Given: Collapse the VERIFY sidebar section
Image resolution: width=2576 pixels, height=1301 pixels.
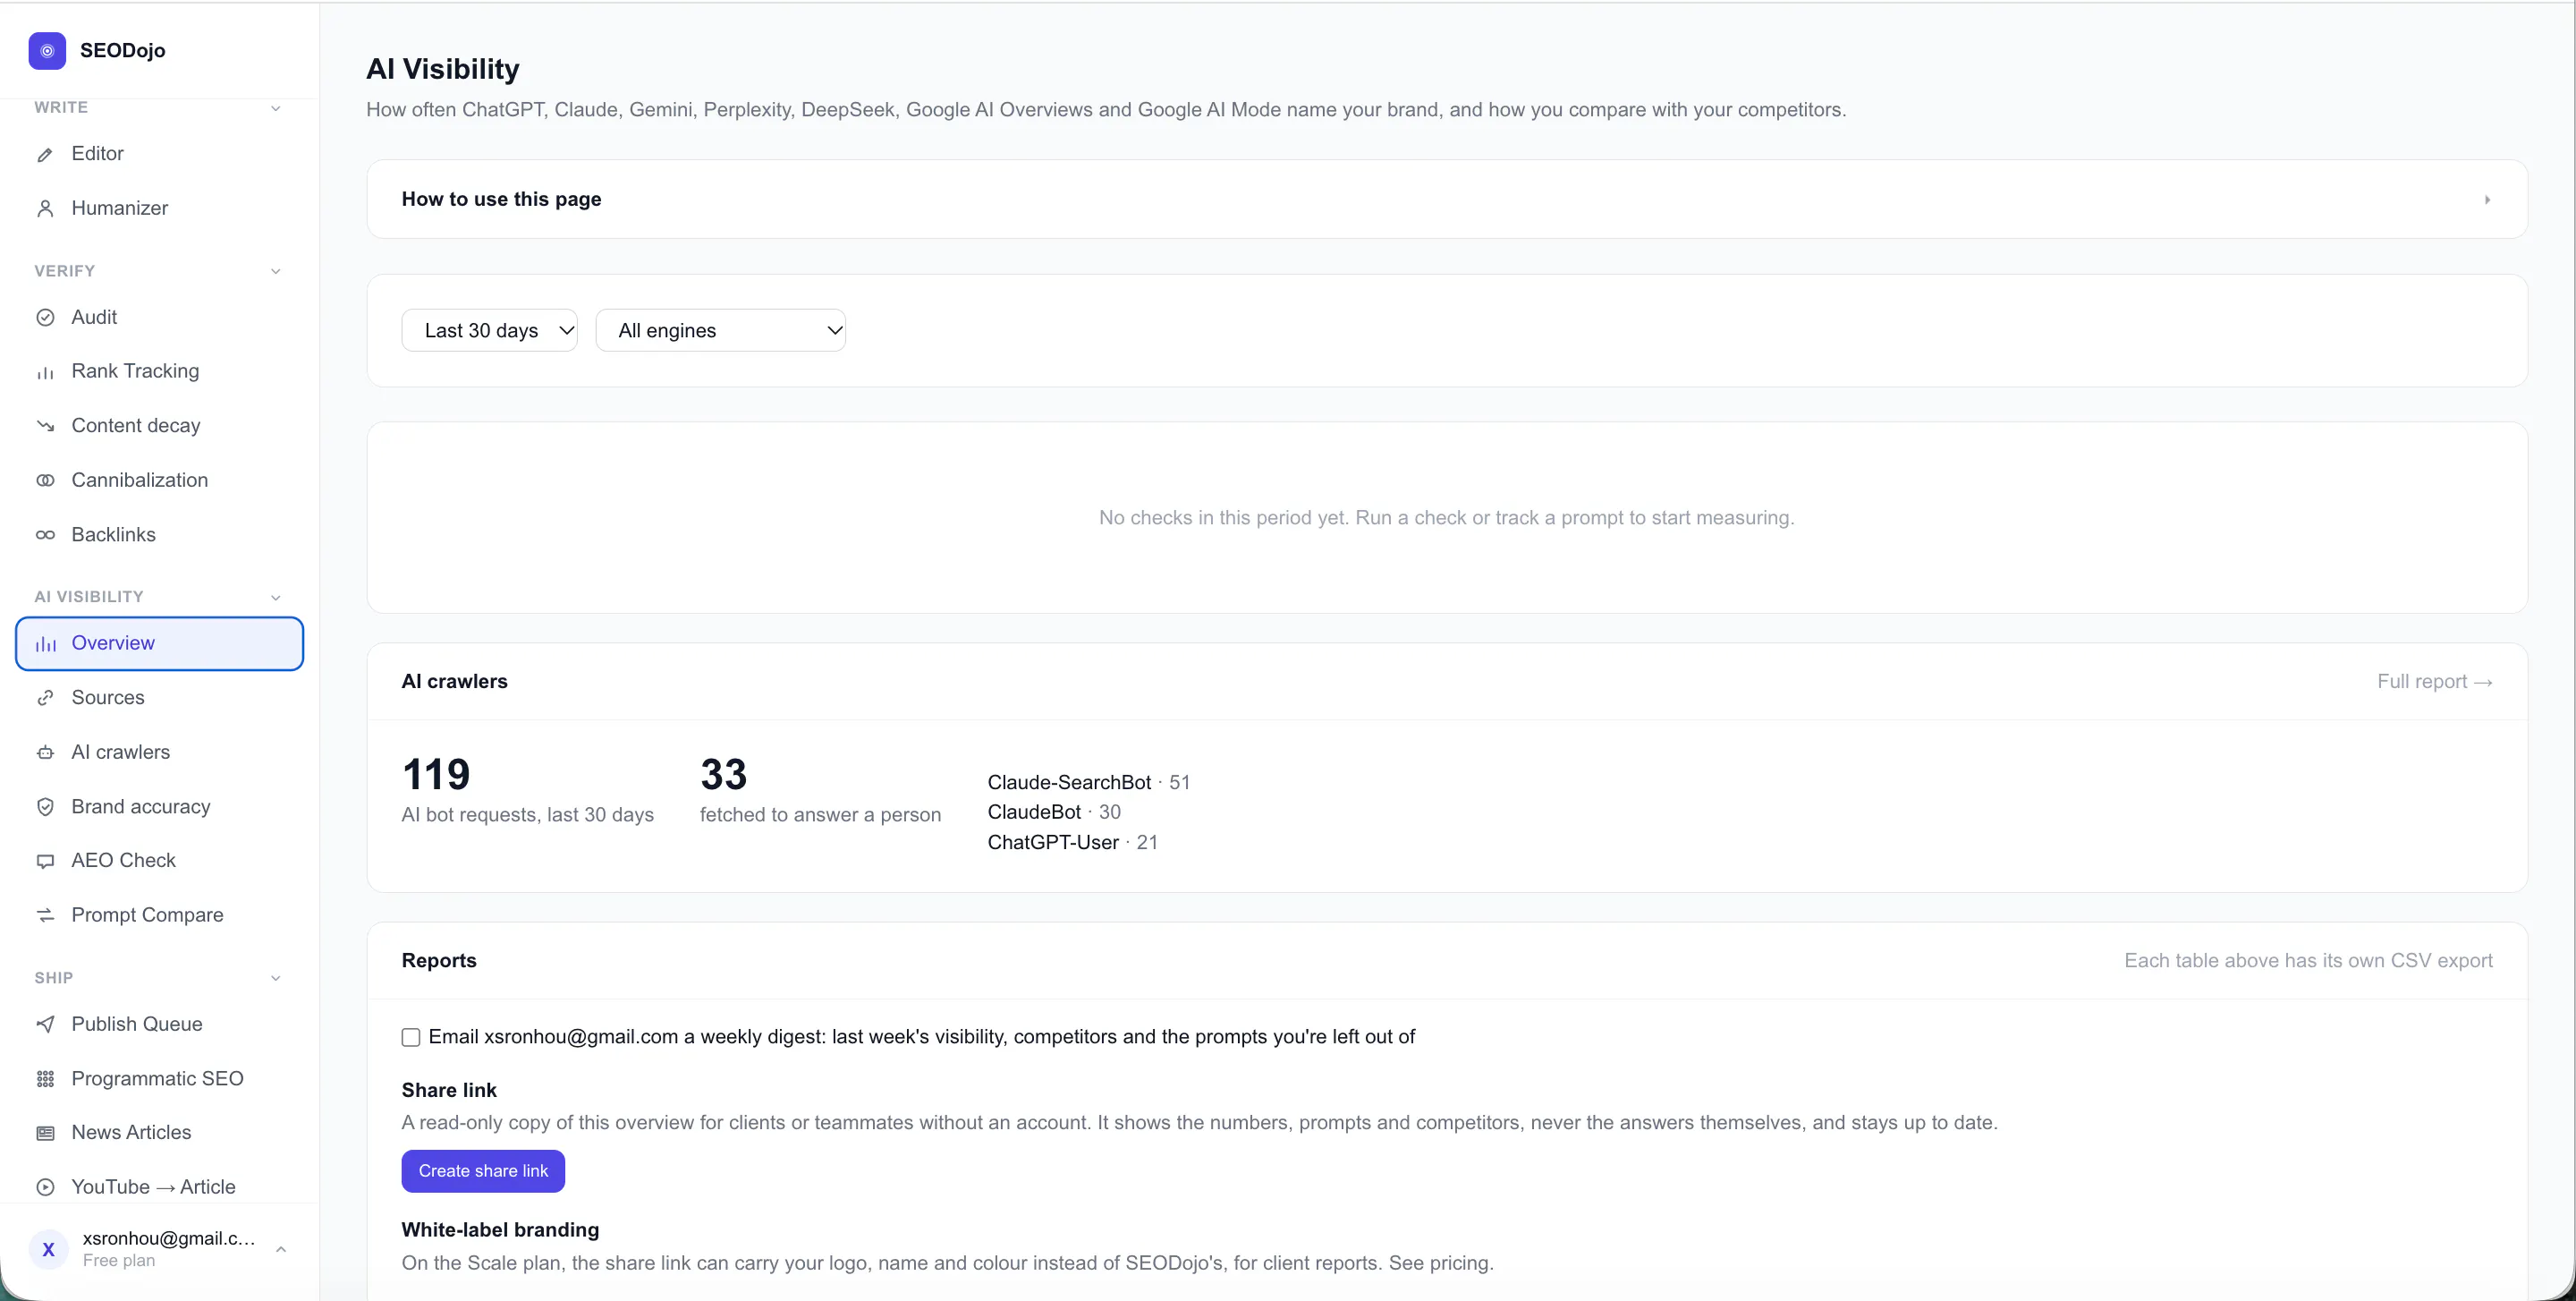Looking at the screenshot, I should coord(276,271).
